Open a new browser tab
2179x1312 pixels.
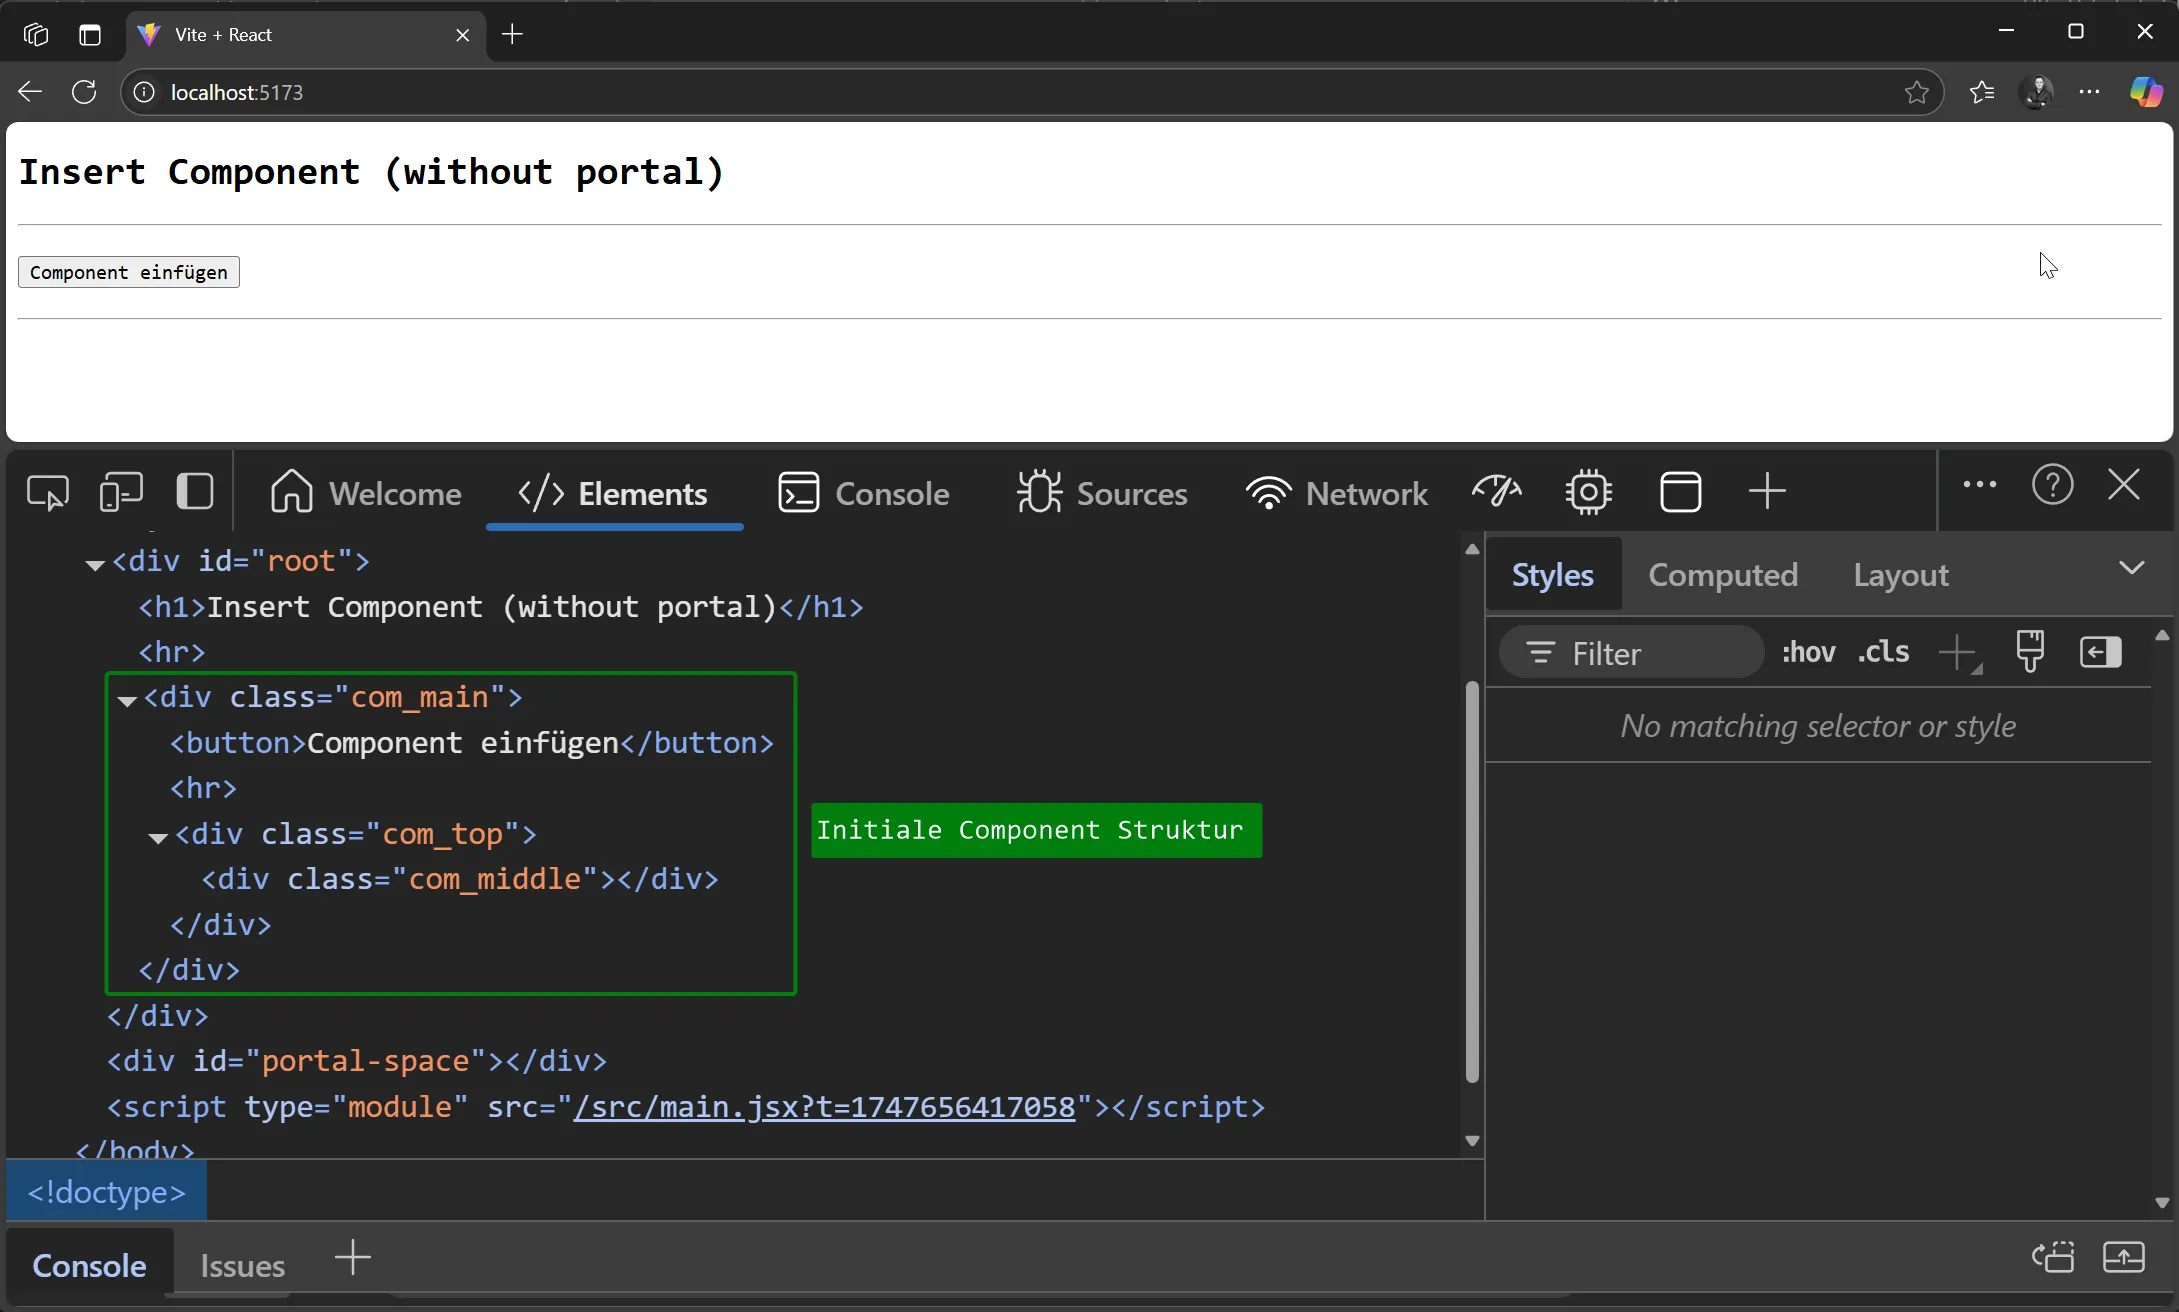(x=512, y=34)
